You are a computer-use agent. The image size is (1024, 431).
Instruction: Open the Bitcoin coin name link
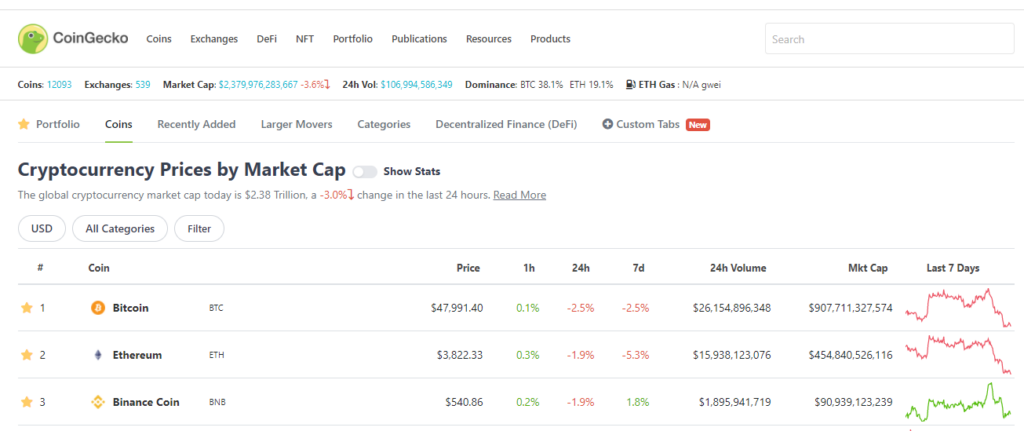click(131, 308)
